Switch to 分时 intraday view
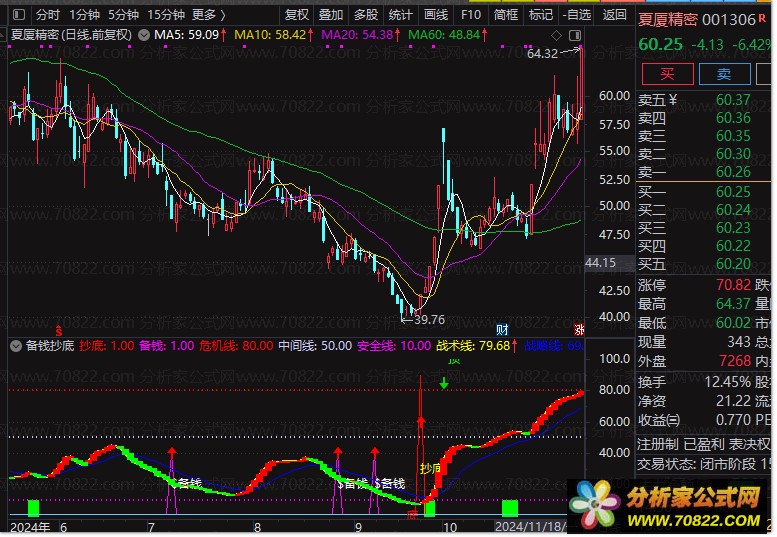The width and height of the screenshot is (777, 537). pos(47,15)
